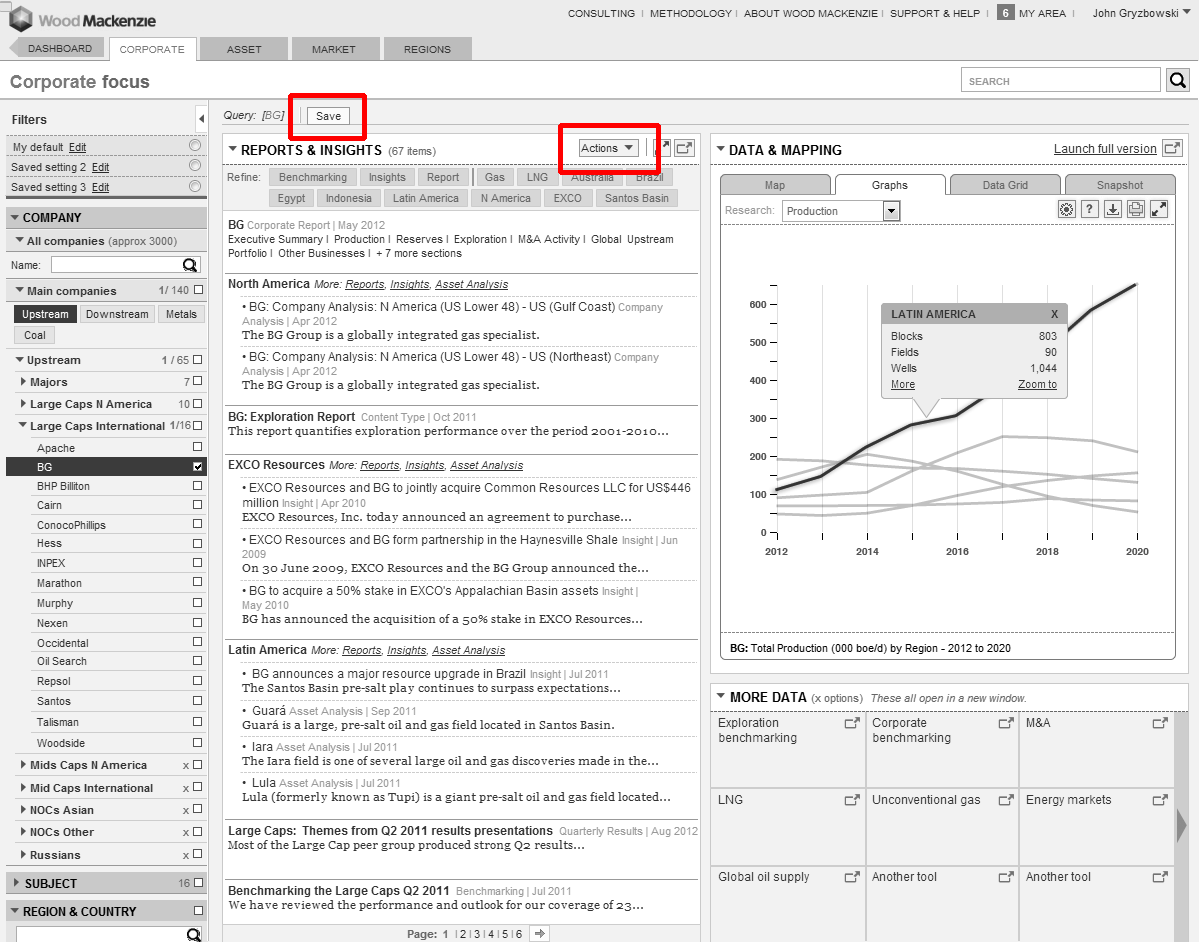Viewport: 1199px width, 942px height.
Task: Click the header SEARCH input field
Action: [x=1061, y=80]
